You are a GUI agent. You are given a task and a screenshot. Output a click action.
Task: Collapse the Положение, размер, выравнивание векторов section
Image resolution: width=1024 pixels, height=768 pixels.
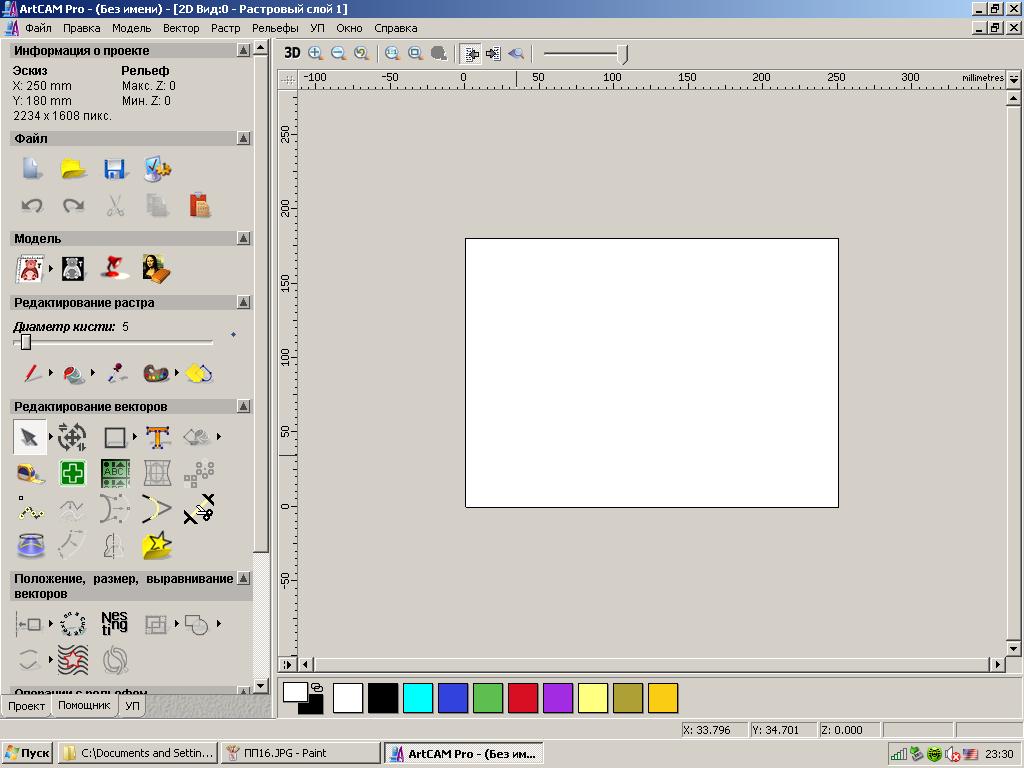point(243,578)
